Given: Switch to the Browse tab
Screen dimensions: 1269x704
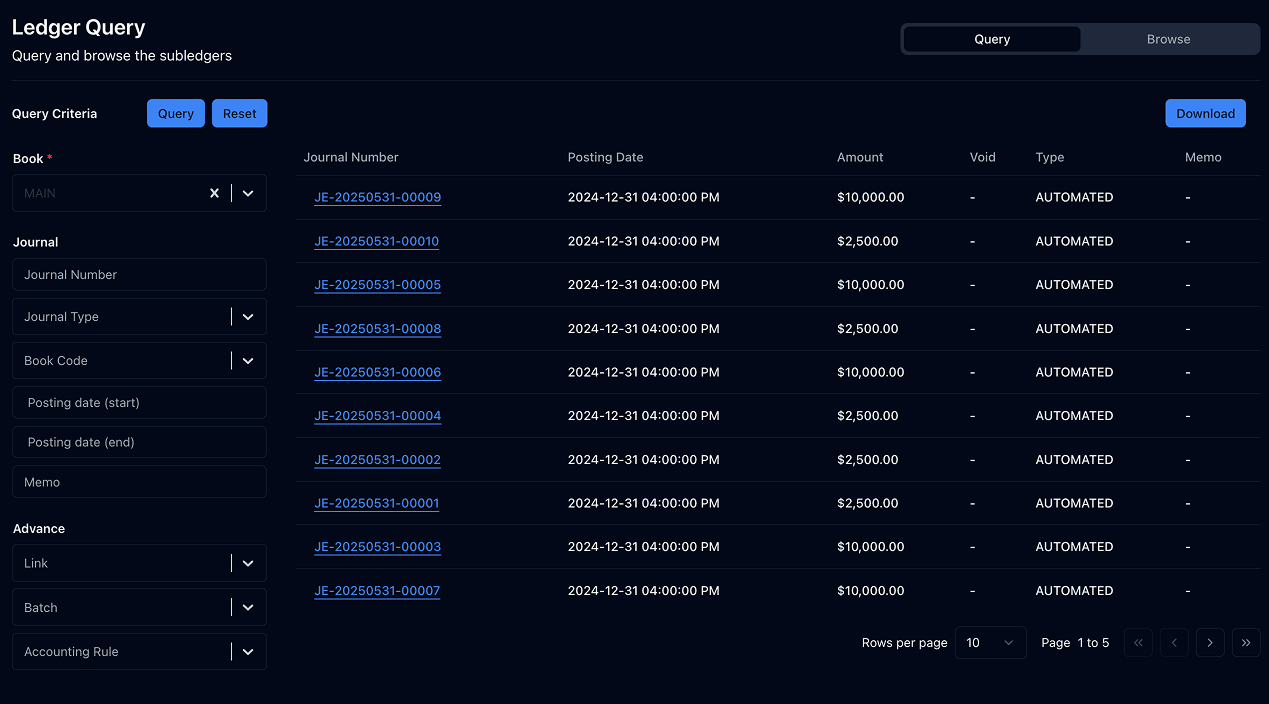Looking at the screenshot, I should 1168,39.
